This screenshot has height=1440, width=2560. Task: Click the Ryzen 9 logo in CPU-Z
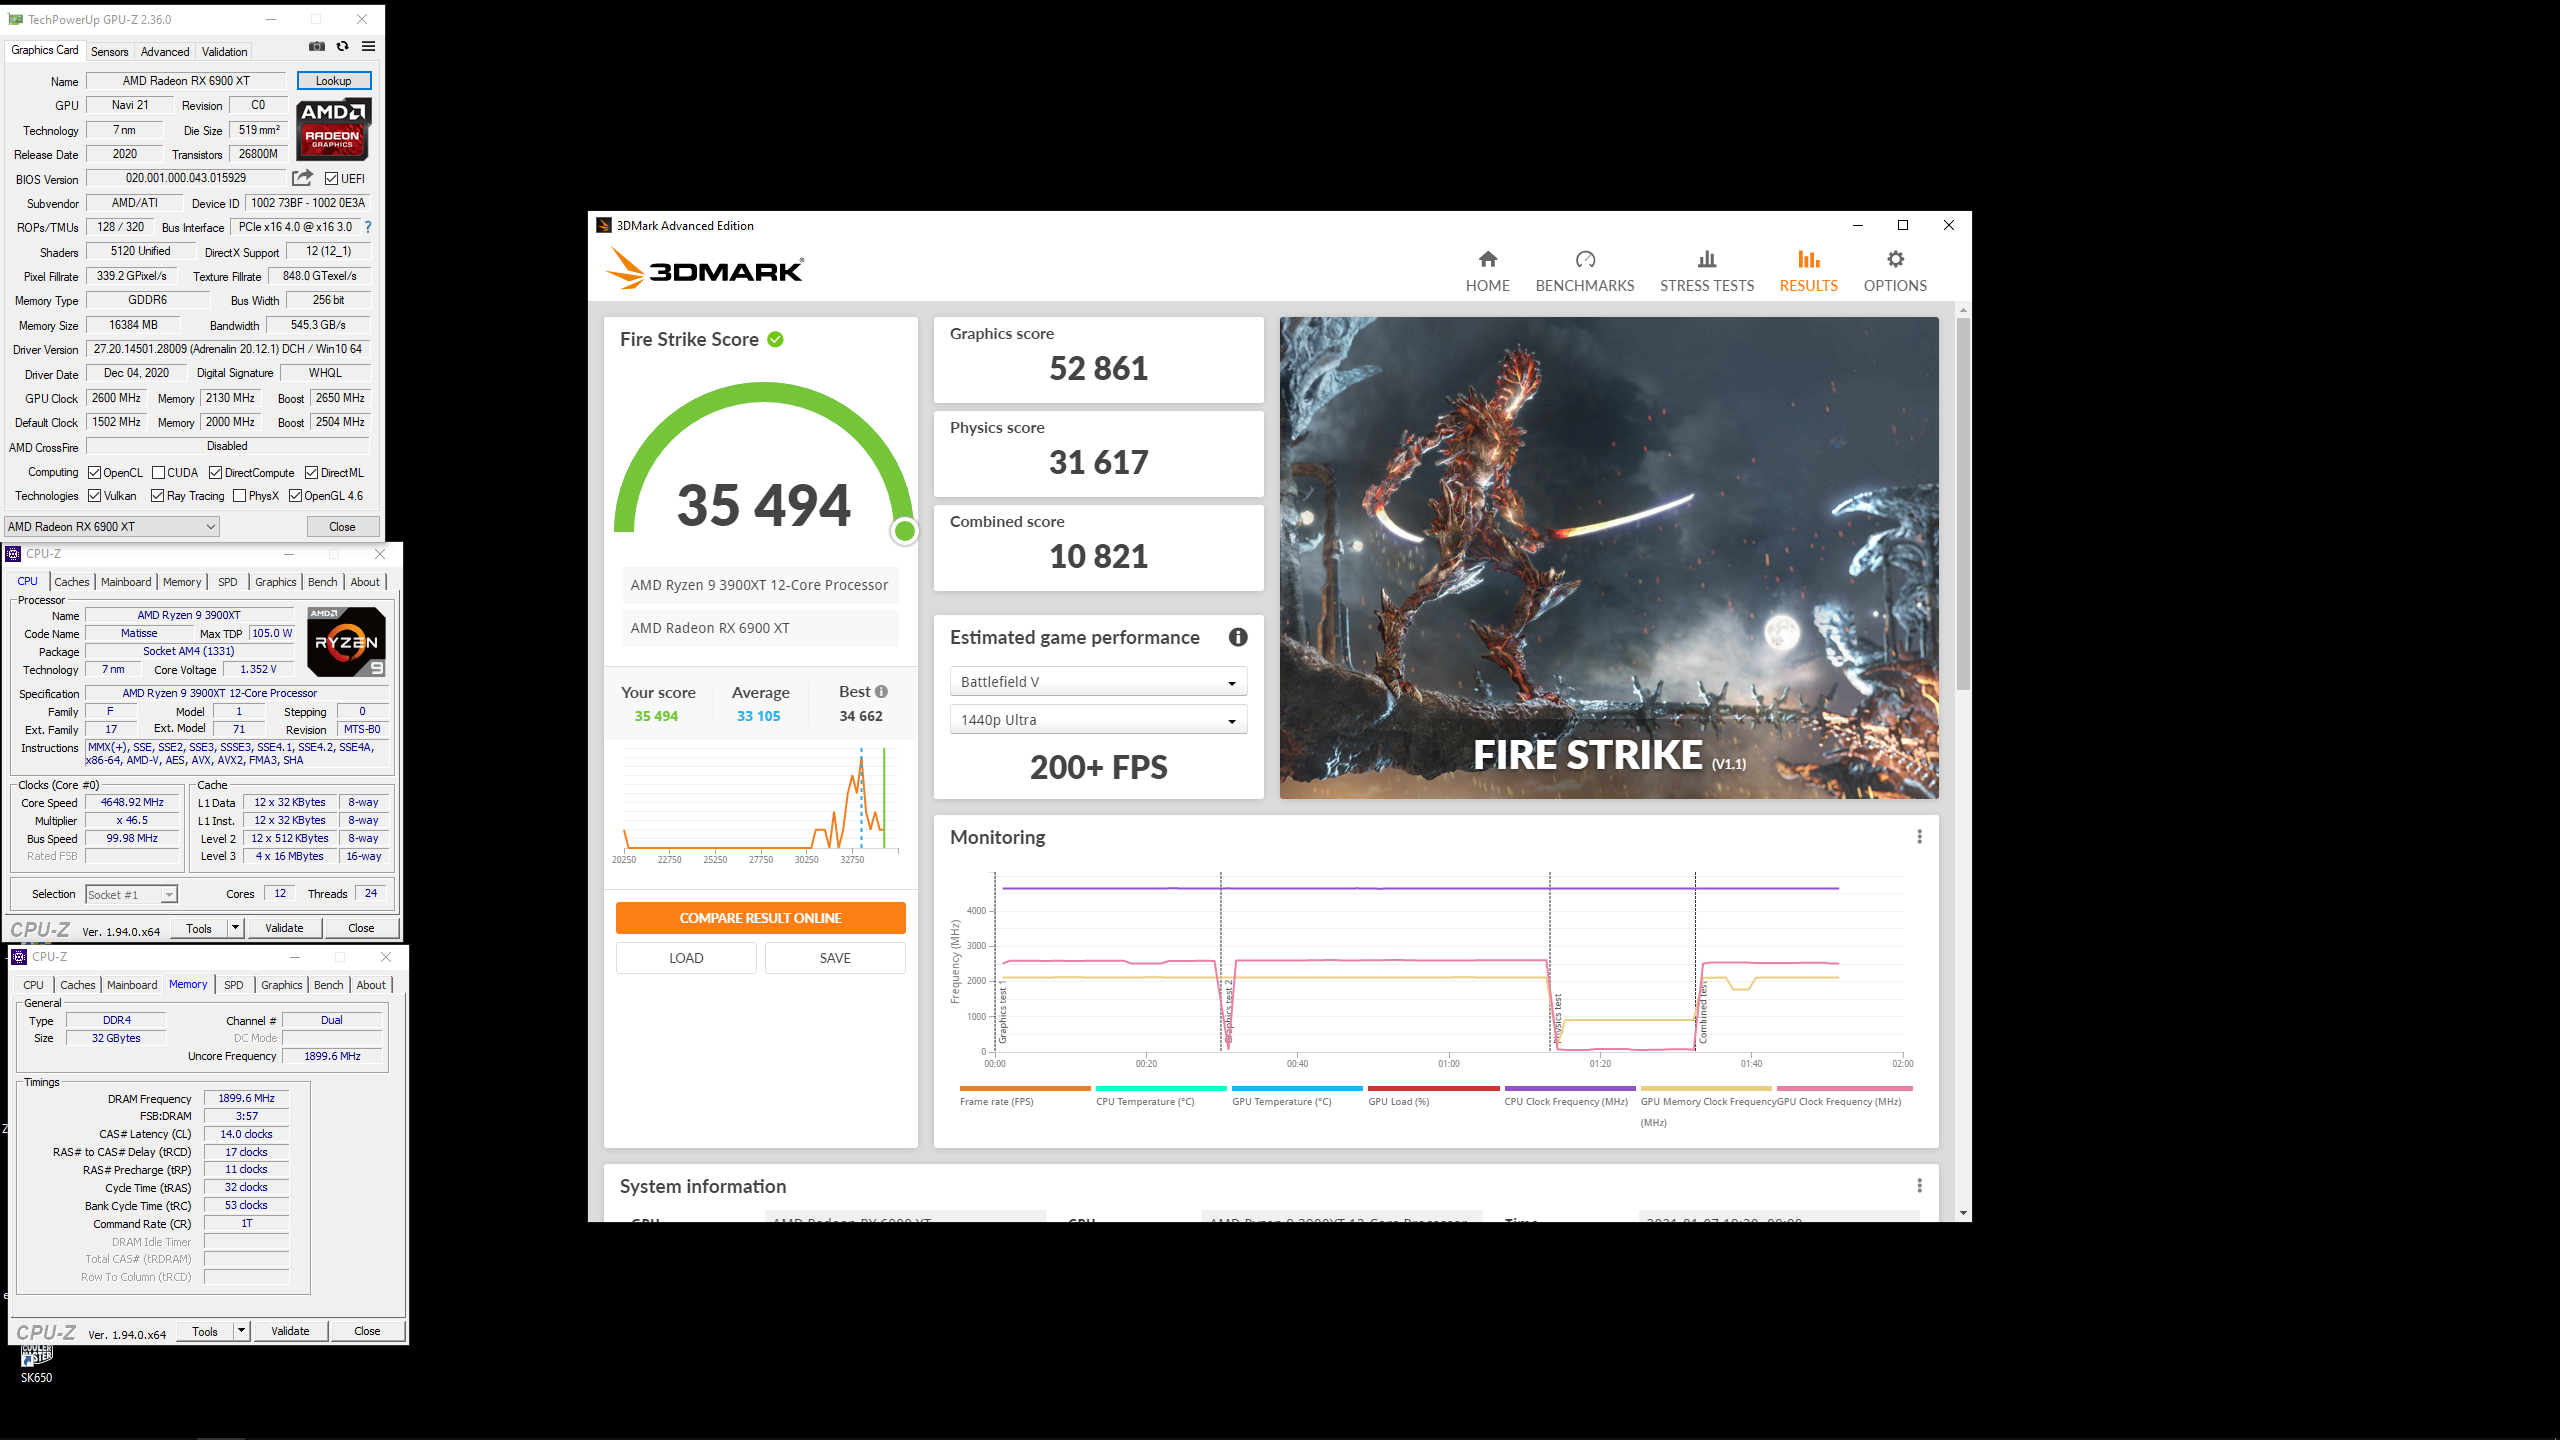(x=346, y=642)
